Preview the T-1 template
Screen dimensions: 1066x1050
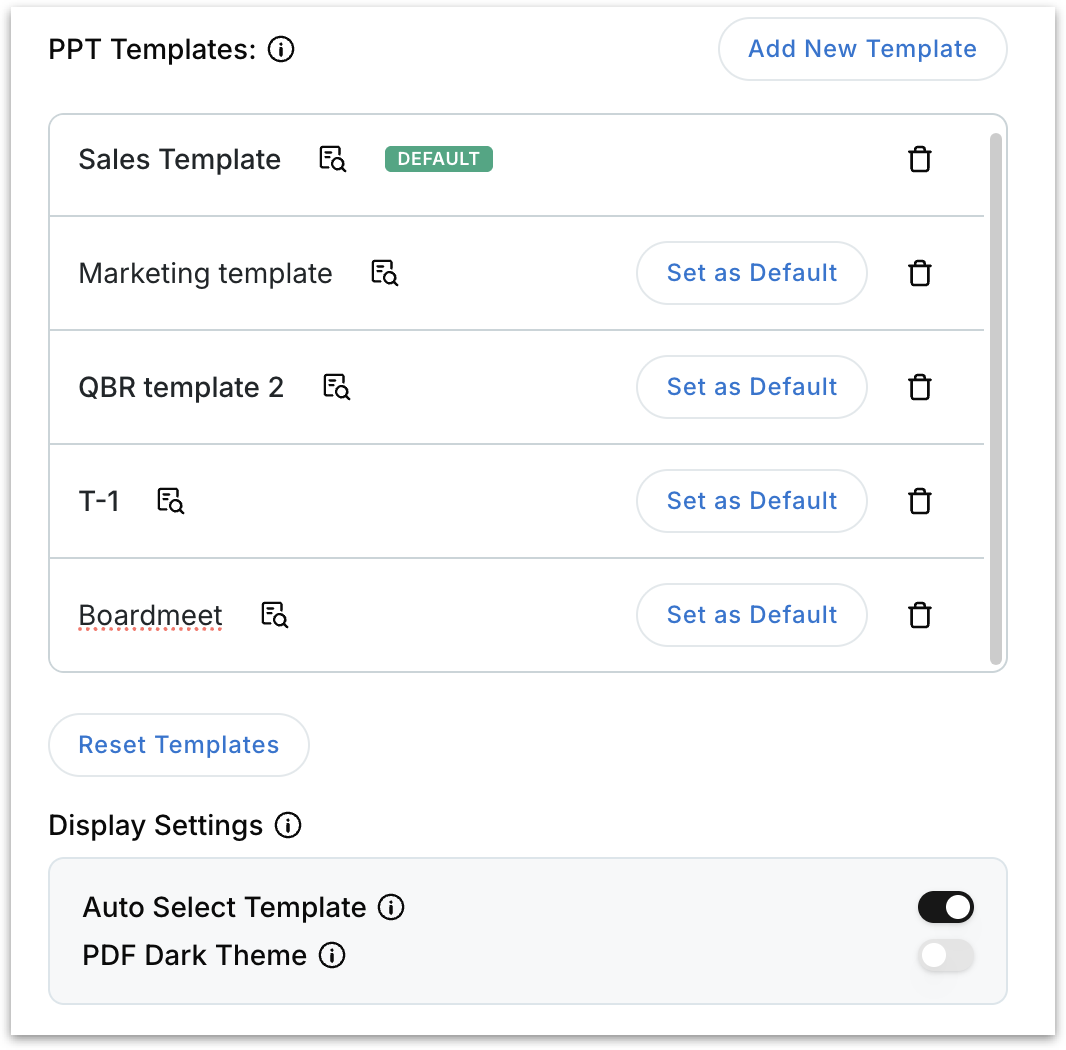pos(170,501)
